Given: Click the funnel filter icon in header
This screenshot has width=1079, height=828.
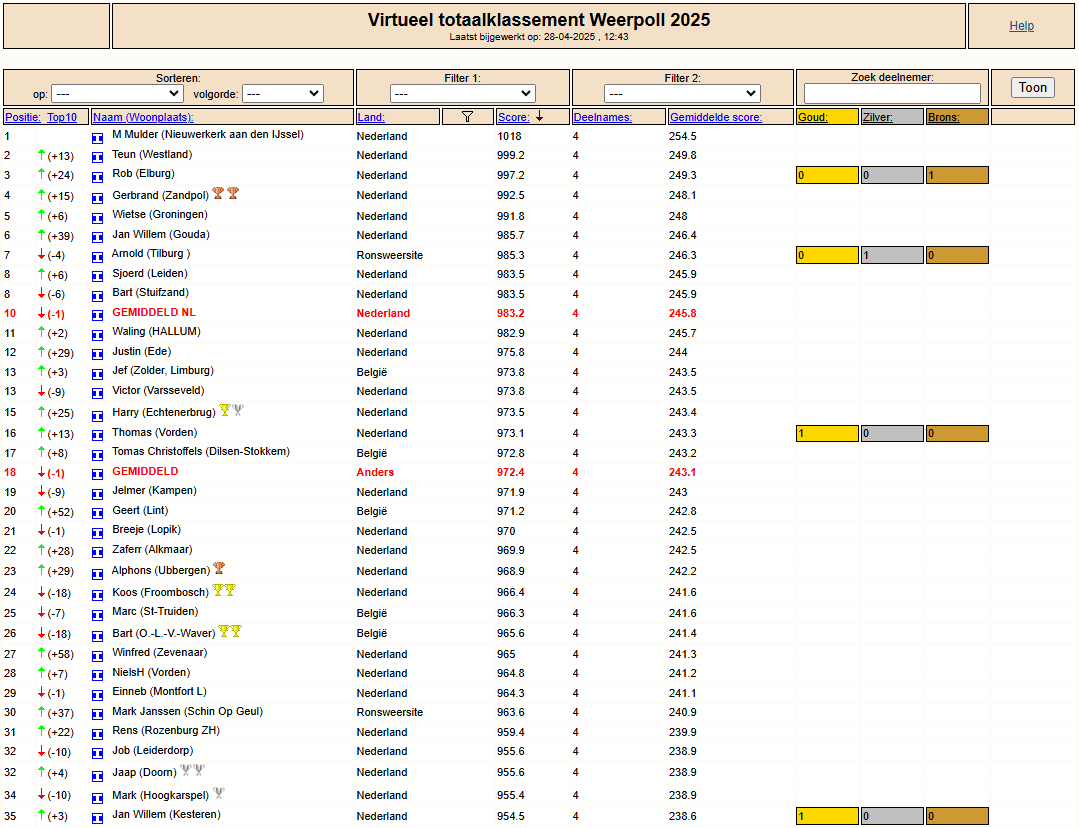Looking at the screenshot, I should [x=467, y=117].
